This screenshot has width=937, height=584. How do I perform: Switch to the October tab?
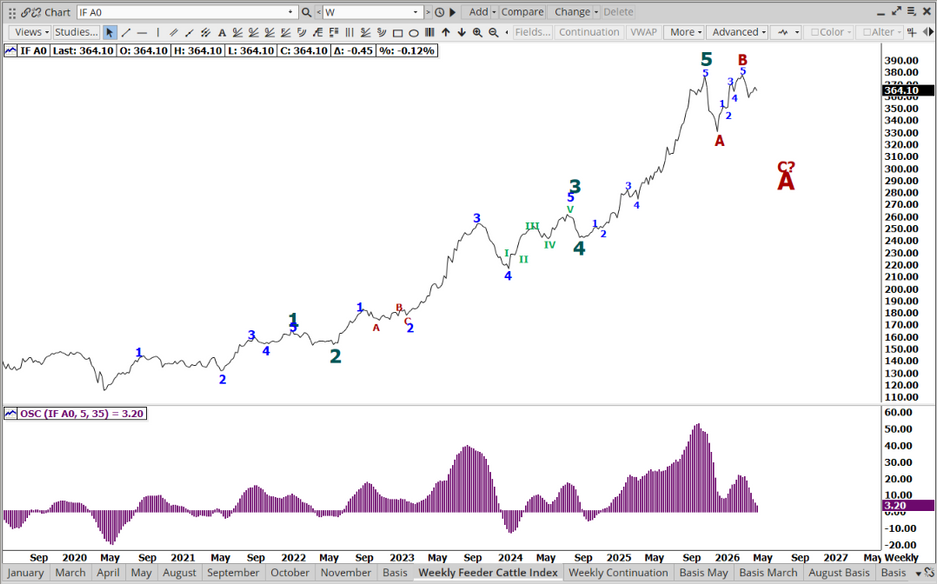pyautogui.click(x=290, y=573)
